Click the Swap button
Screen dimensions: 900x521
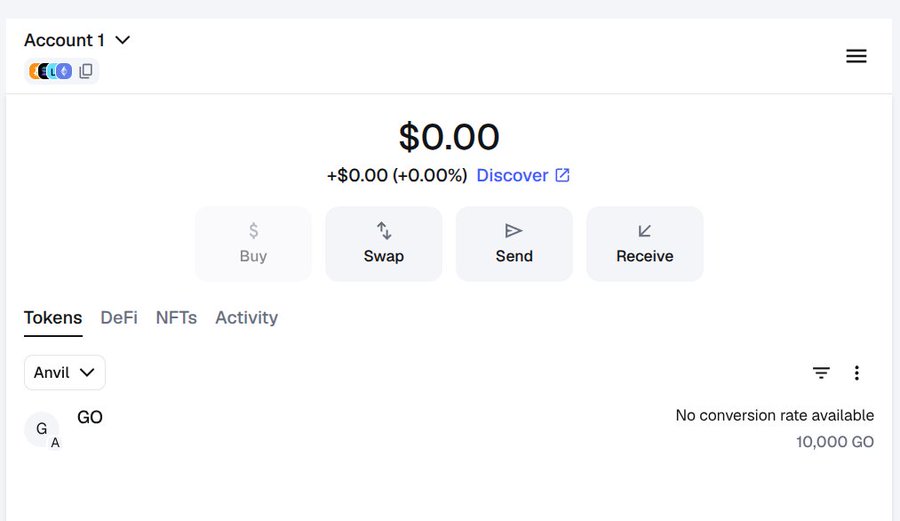[383, 244]
